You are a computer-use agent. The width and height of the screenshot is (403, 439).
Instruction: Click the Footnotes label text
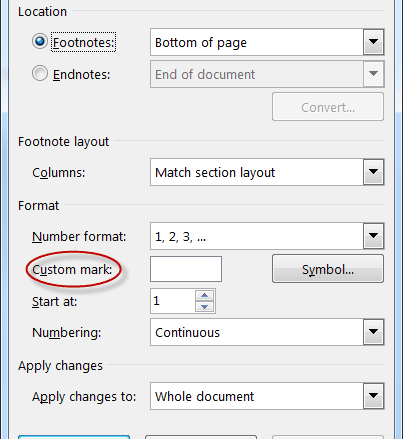click(83, 42)
